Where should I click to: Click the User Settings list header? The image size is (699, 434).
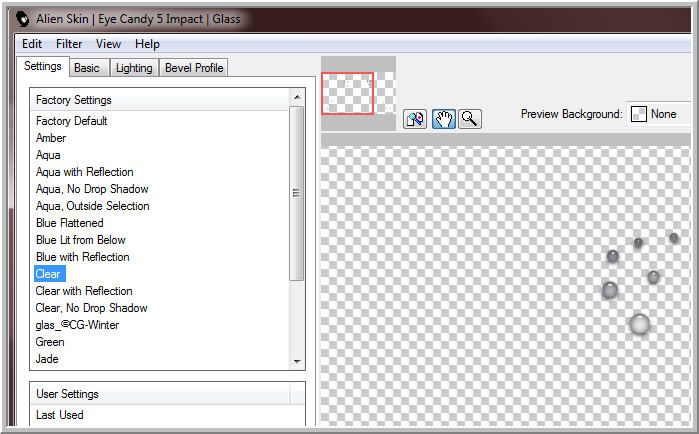(160, 394)
